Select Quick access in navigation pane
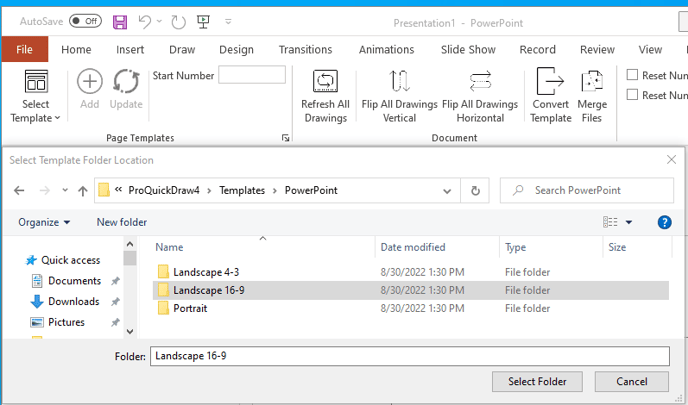This screenshot has width=688, height=405. point(63,260)
